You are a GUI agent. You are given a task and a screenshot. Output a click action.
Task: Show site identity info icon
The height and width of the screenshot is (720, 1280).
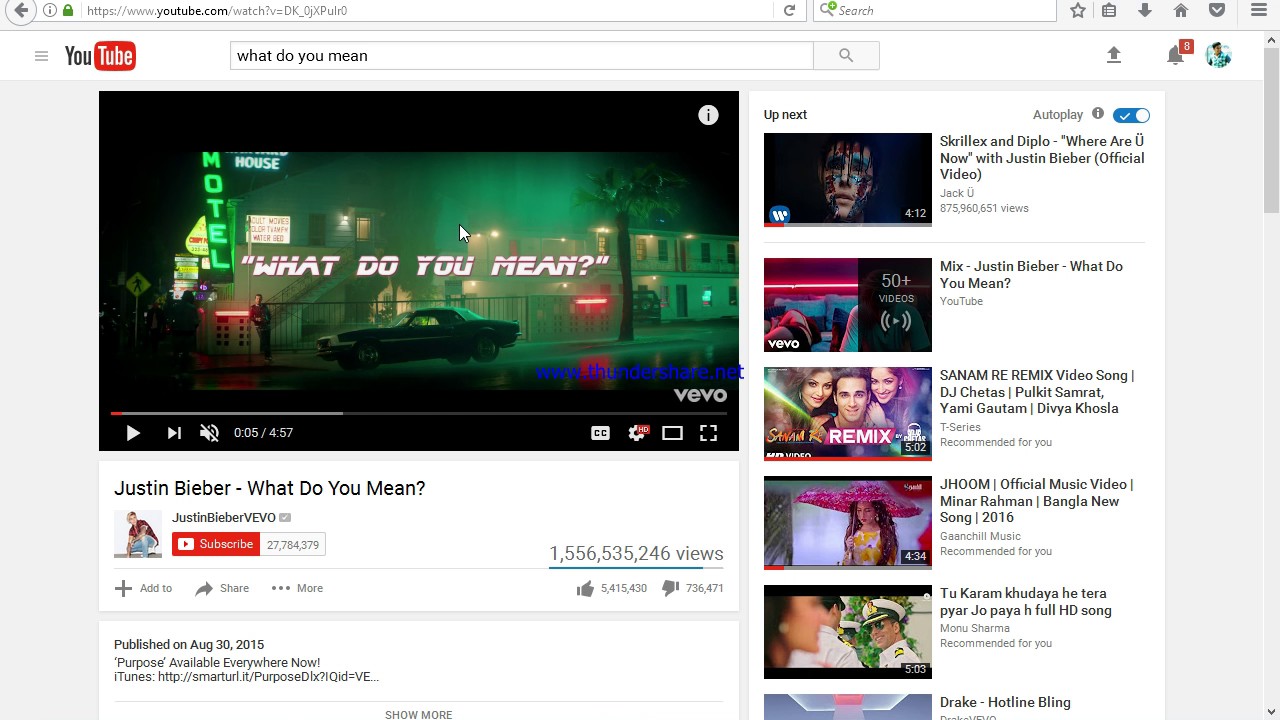(x=50, y=10)
